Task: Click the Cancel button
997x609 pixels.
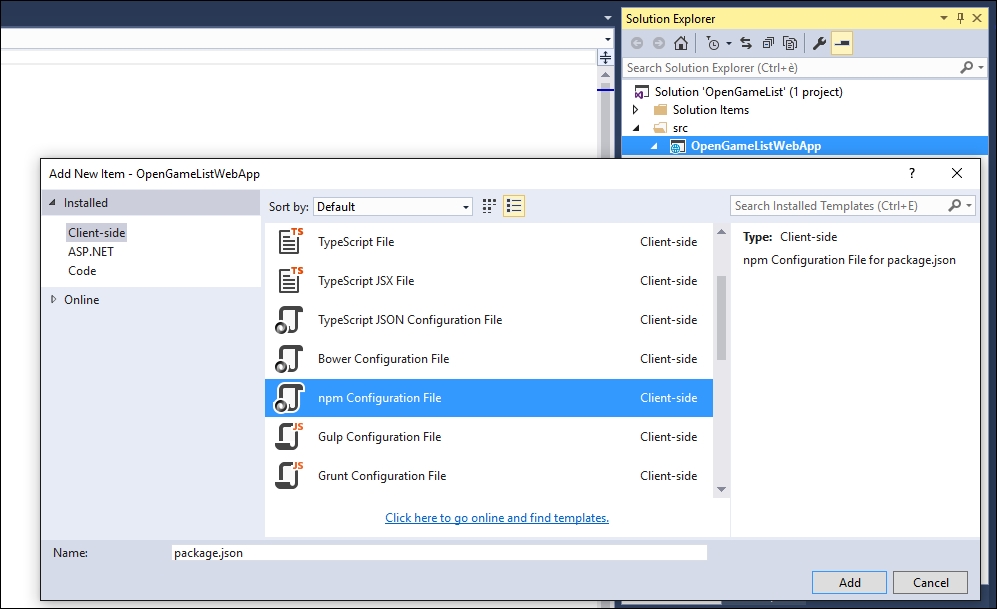Action: [930, 582]
